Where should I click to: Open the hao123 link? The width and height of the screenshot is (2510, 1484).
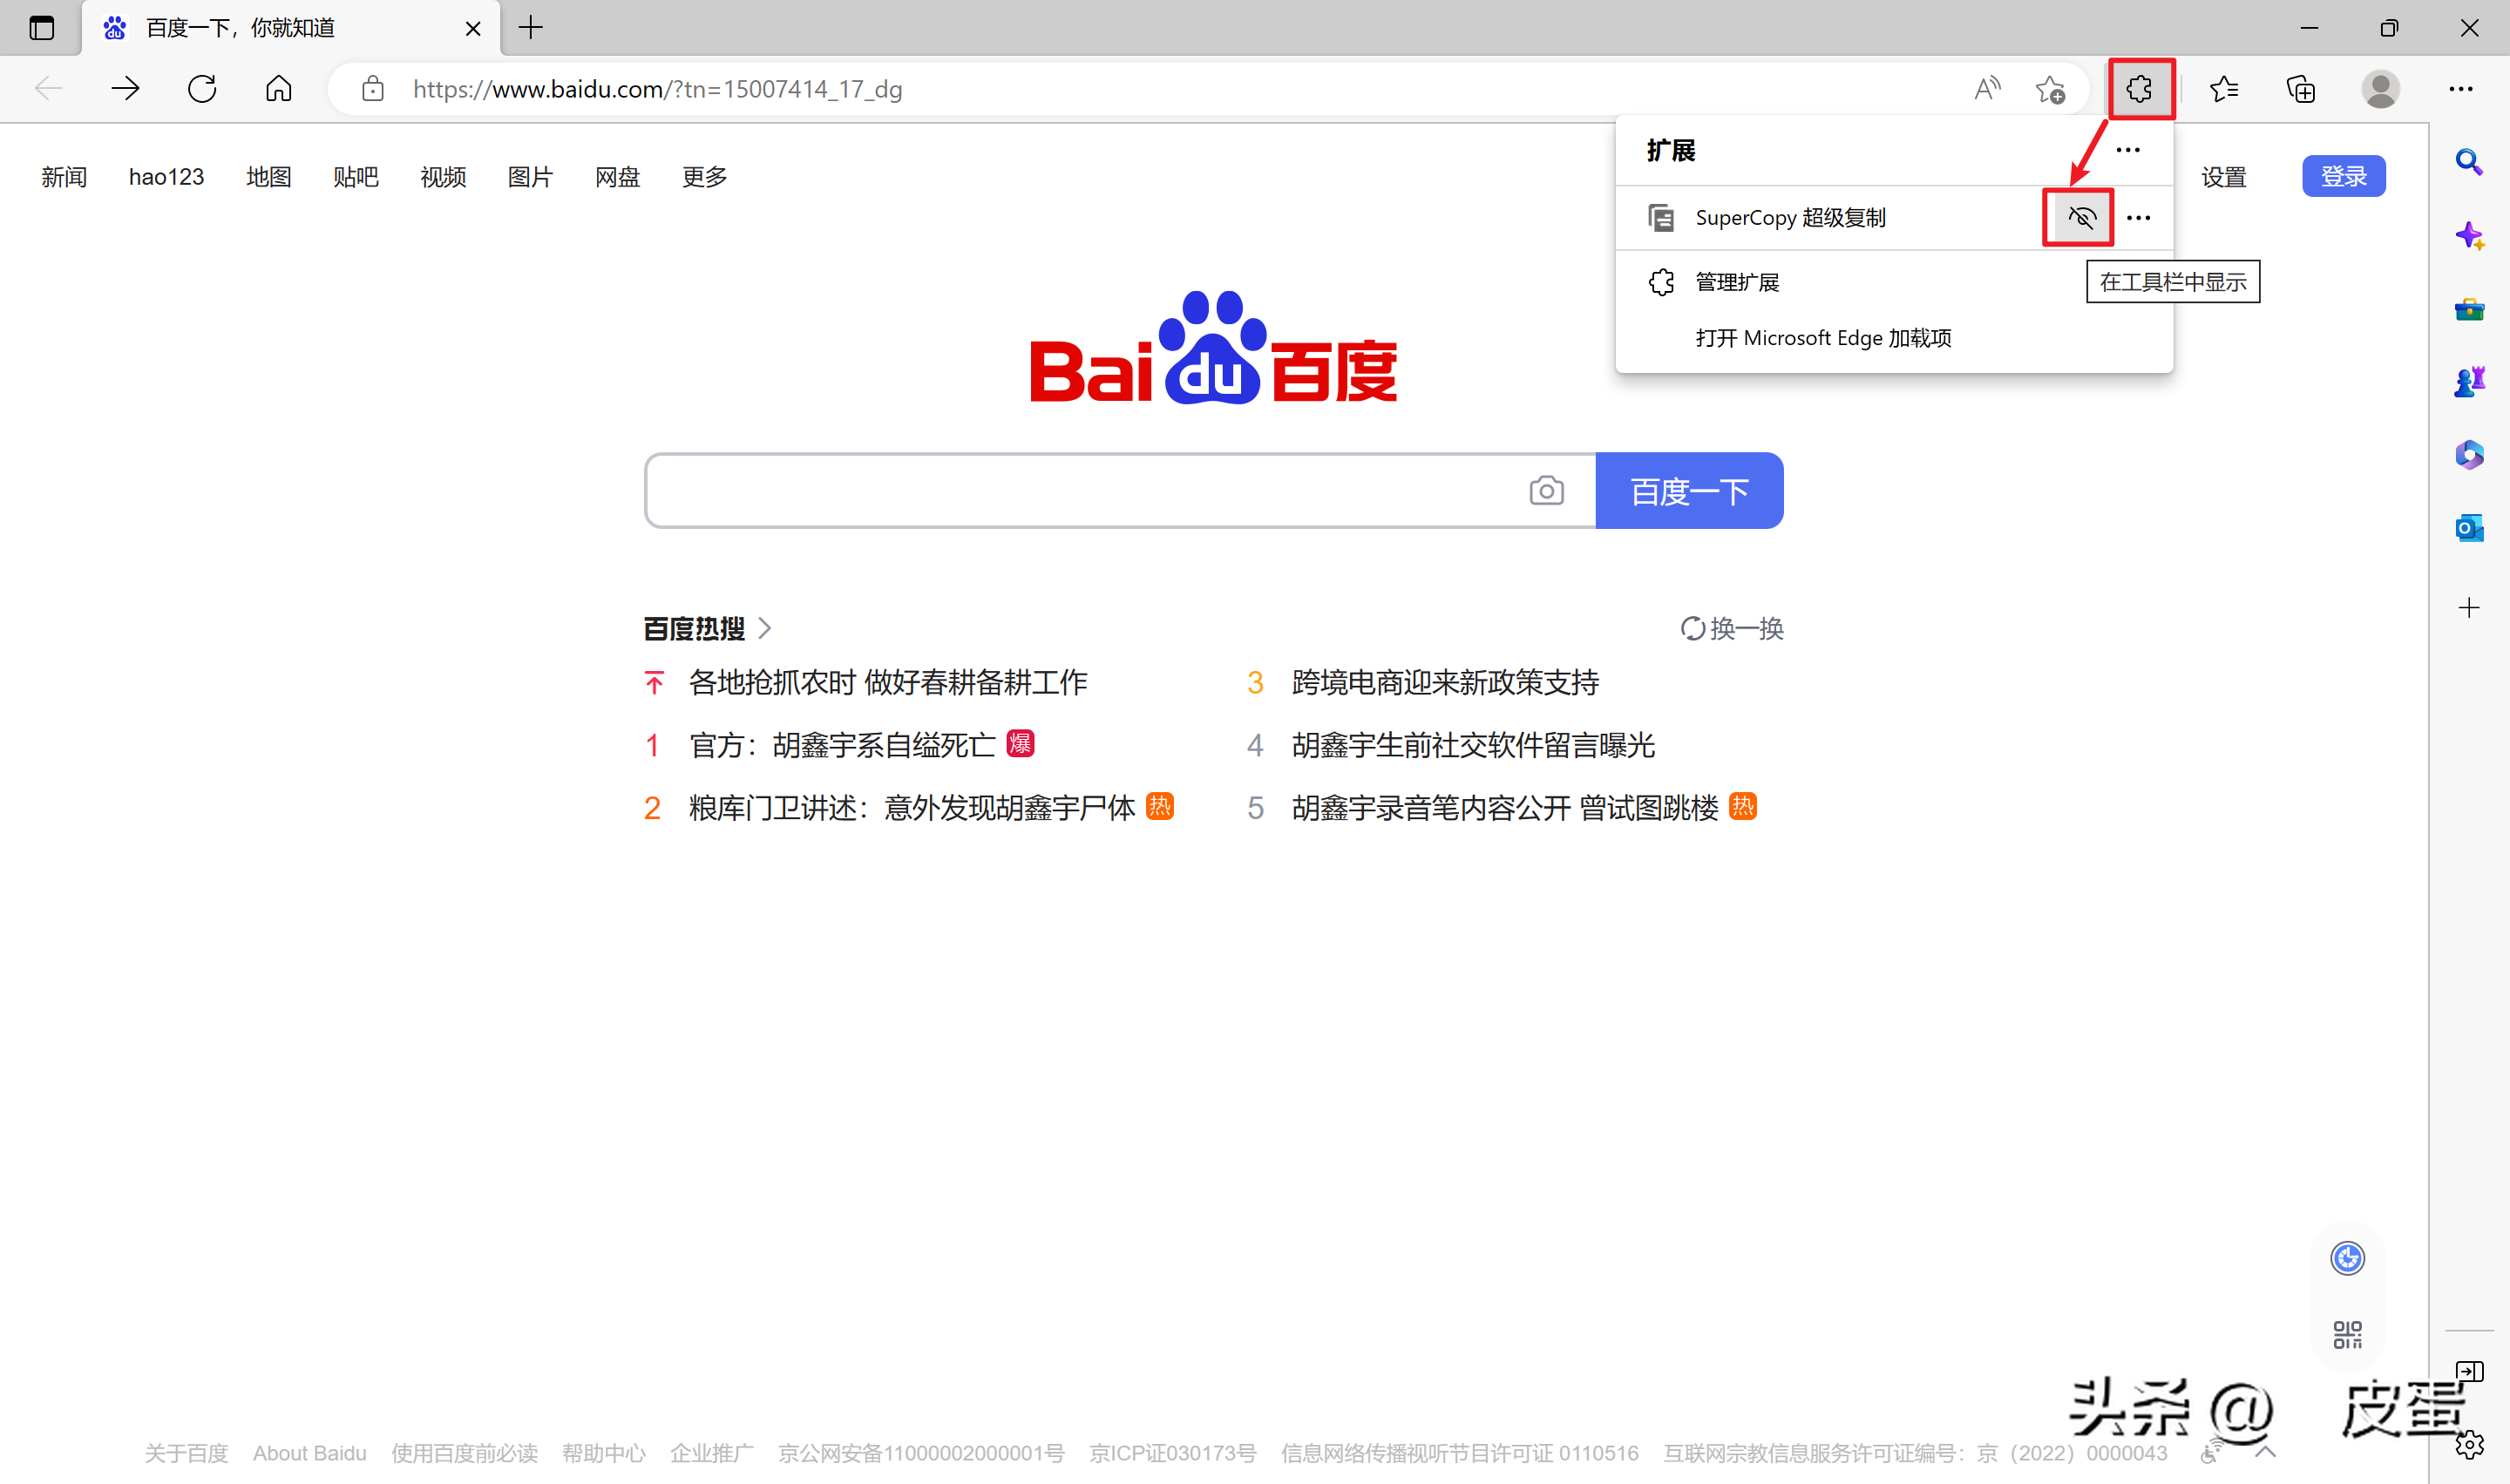pos(166,177)
